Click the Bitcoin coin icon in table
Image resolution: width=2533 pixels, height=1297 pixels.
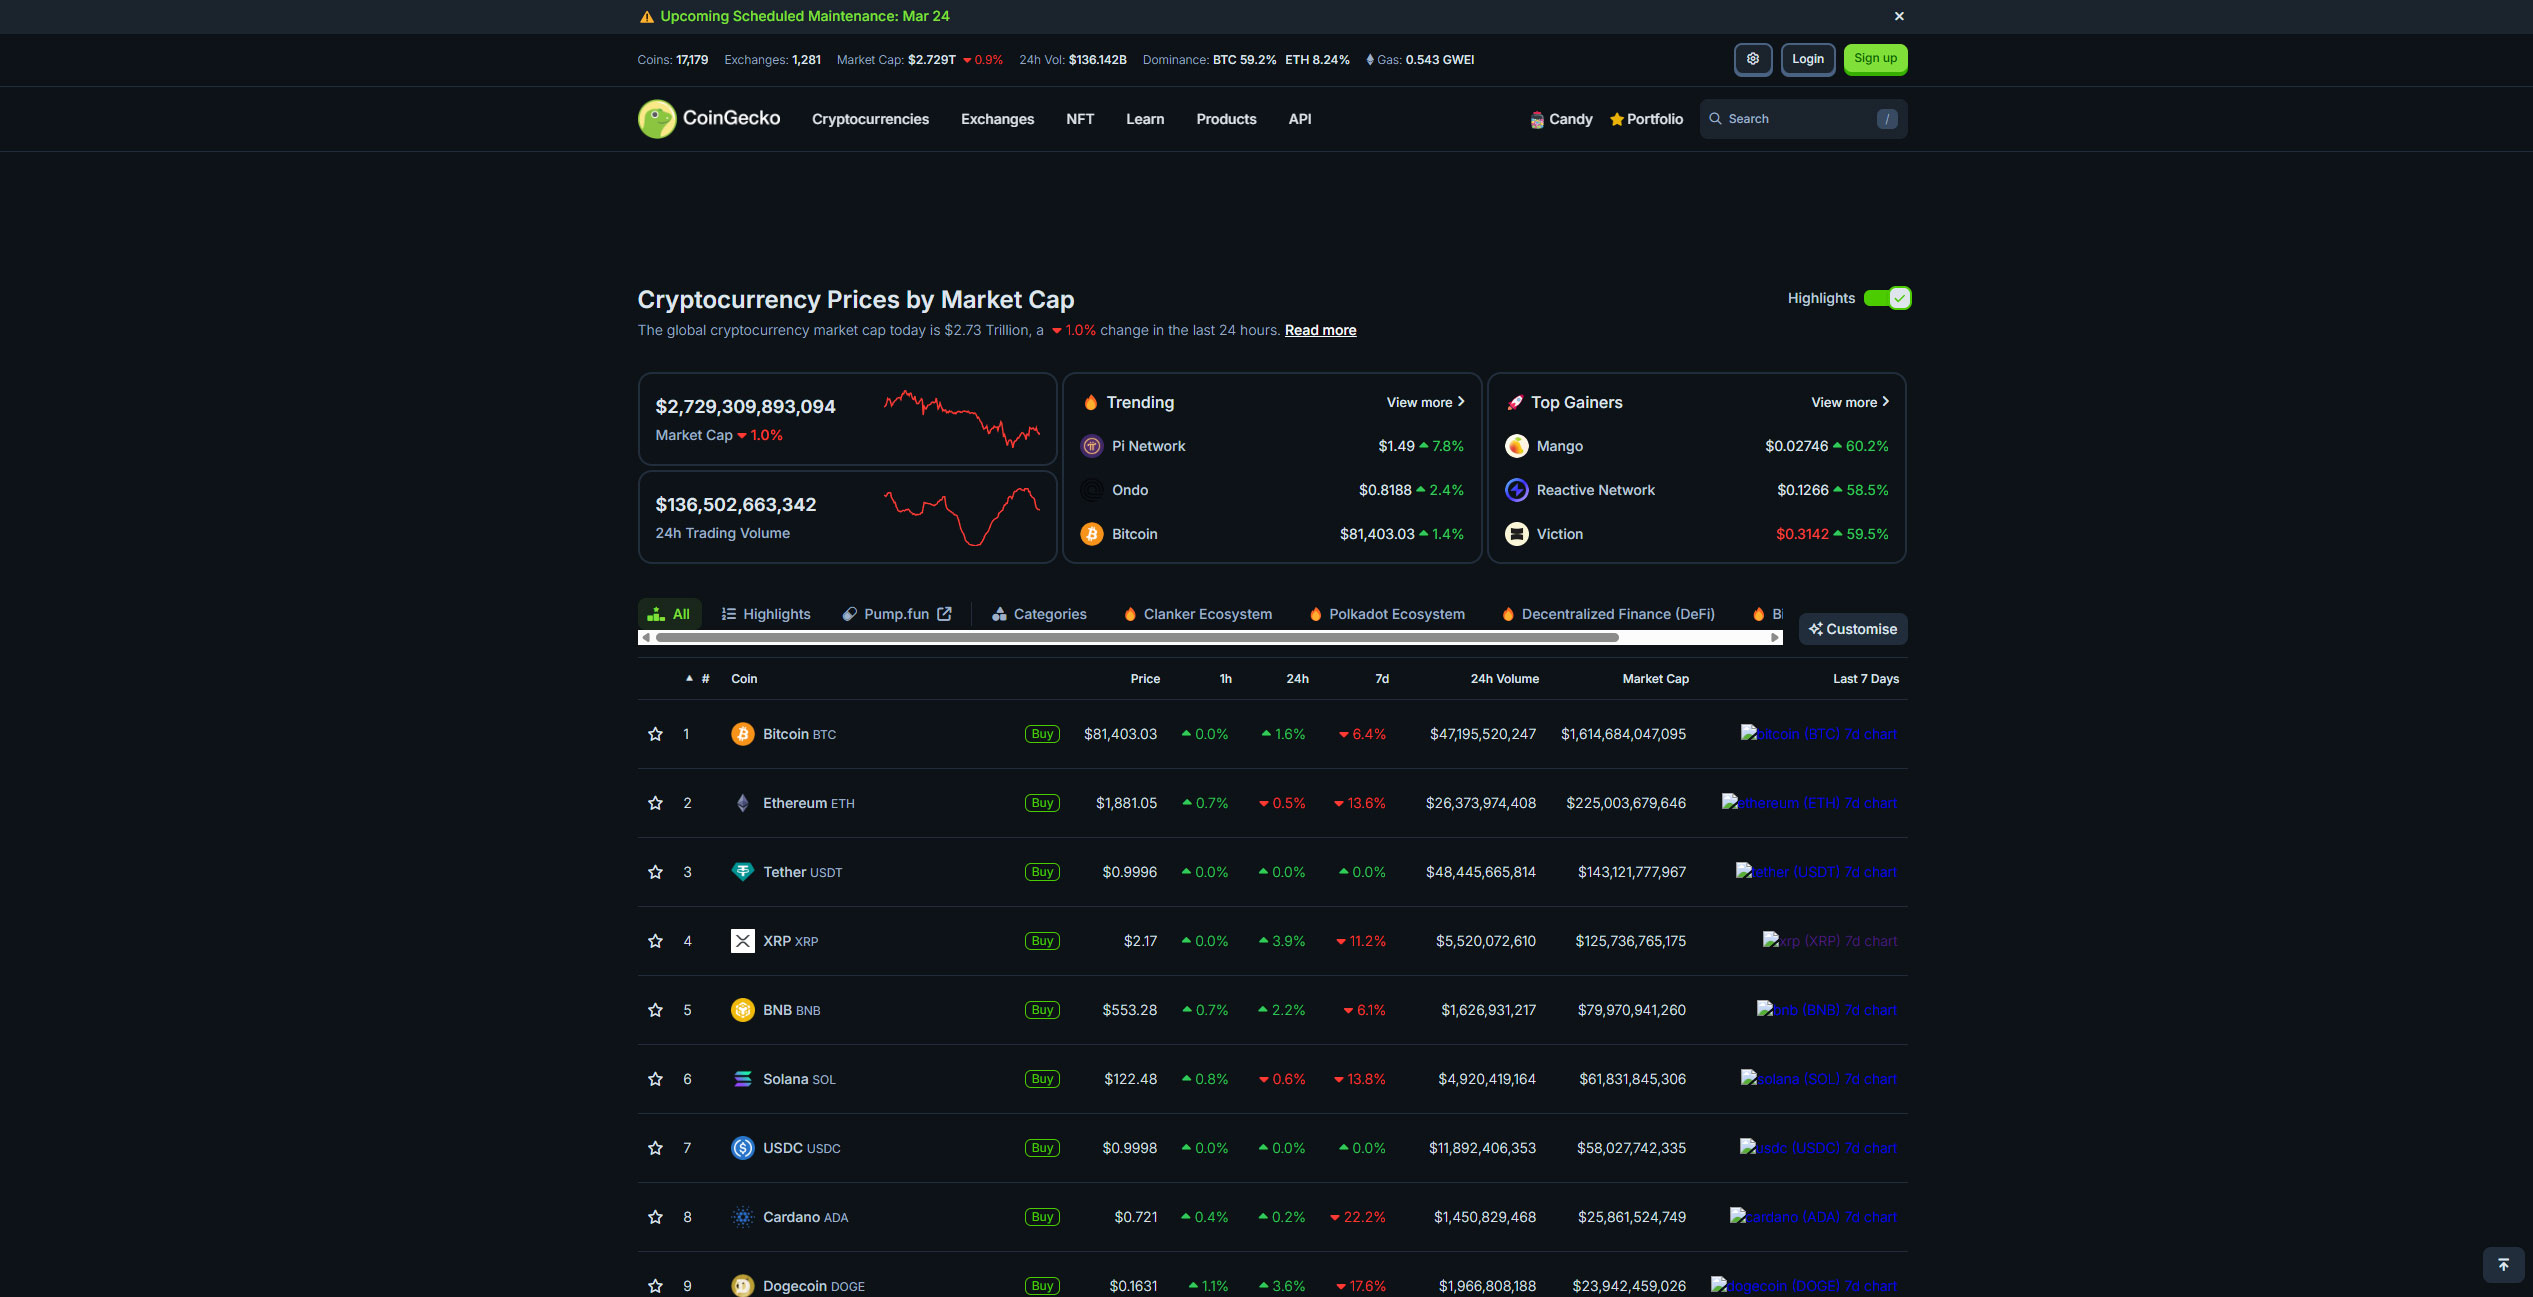click(742, 734)
